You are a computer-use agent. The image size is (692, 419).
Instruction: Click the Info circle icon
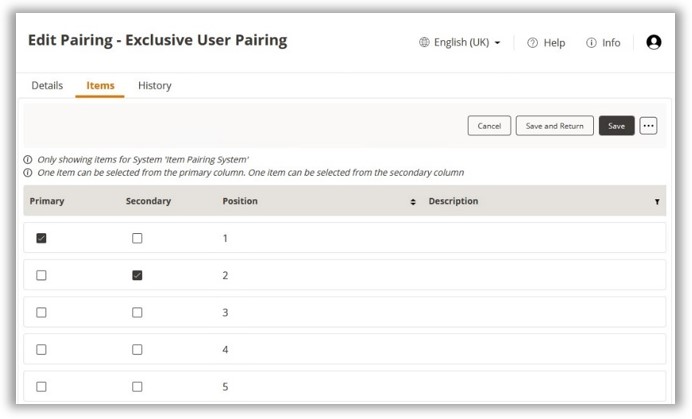pyautogui.click(x=591, y=43)
